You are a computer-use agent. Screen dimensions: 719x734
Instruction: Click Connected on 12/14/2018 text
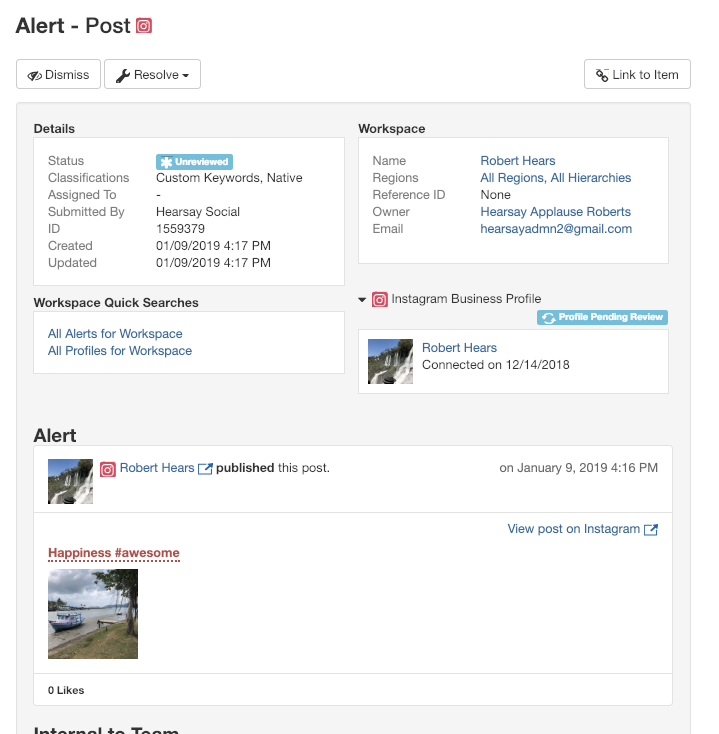click(x=496, y=365)
